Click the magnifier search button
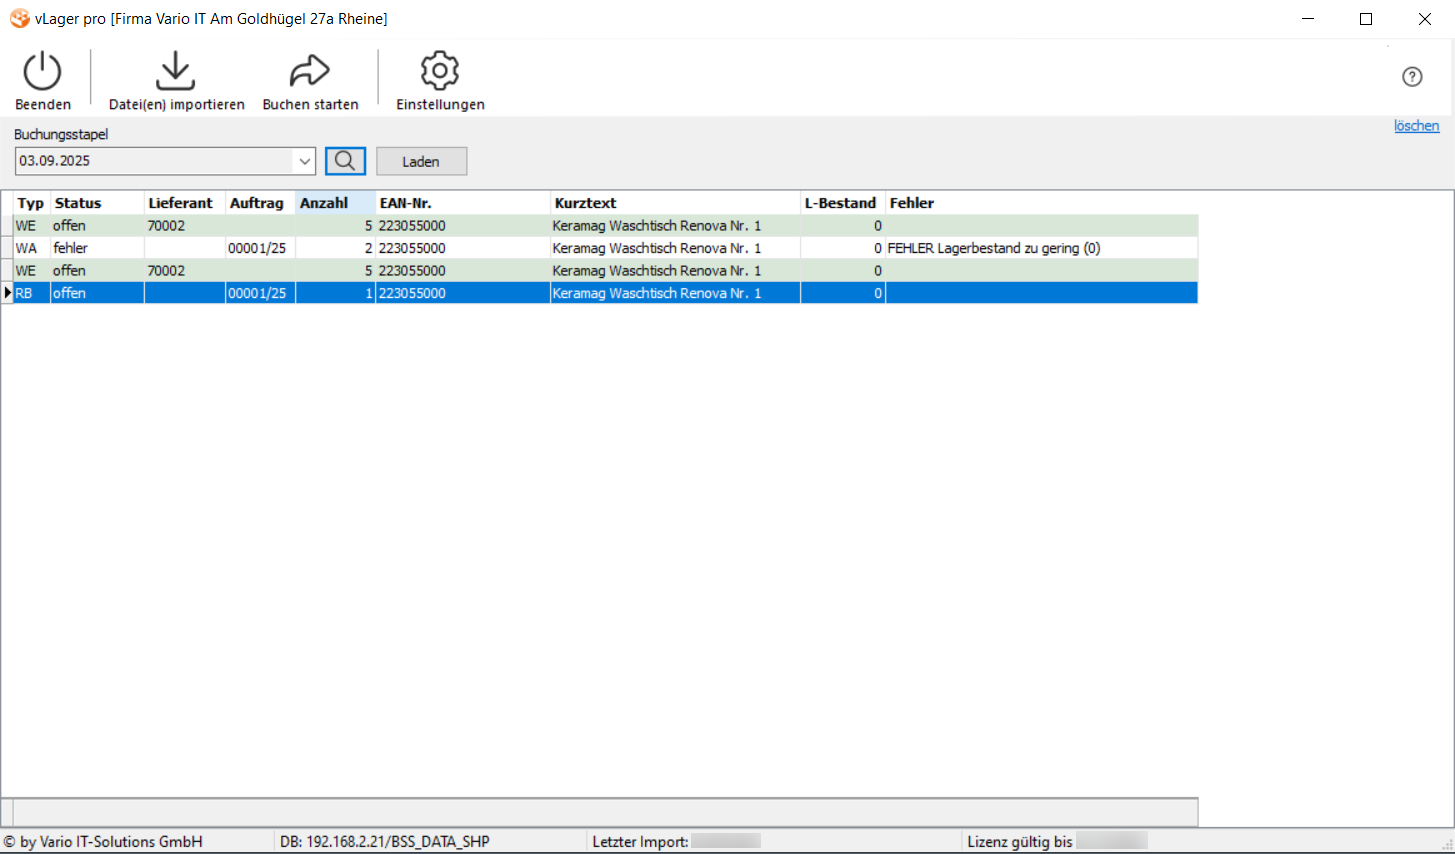This screenshot has width=1455, height=854. (345, 161)
